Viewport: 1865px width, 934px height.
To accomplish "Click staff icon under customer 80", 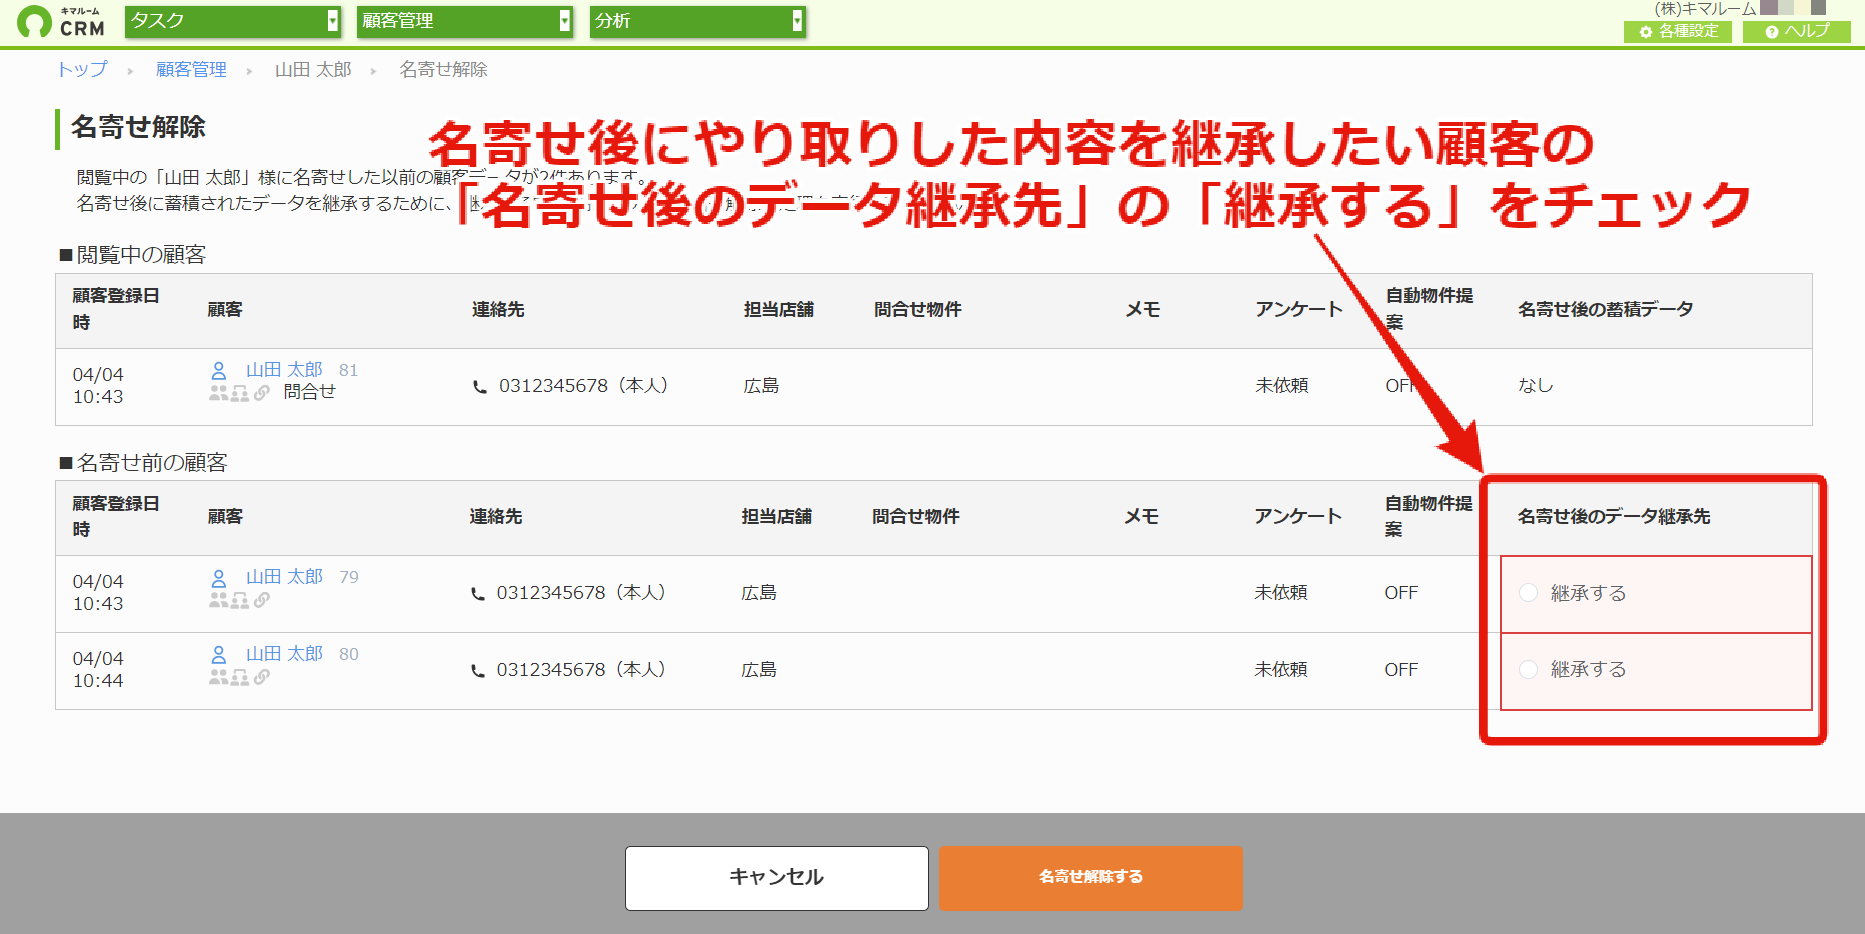I will tap(240, 677).
